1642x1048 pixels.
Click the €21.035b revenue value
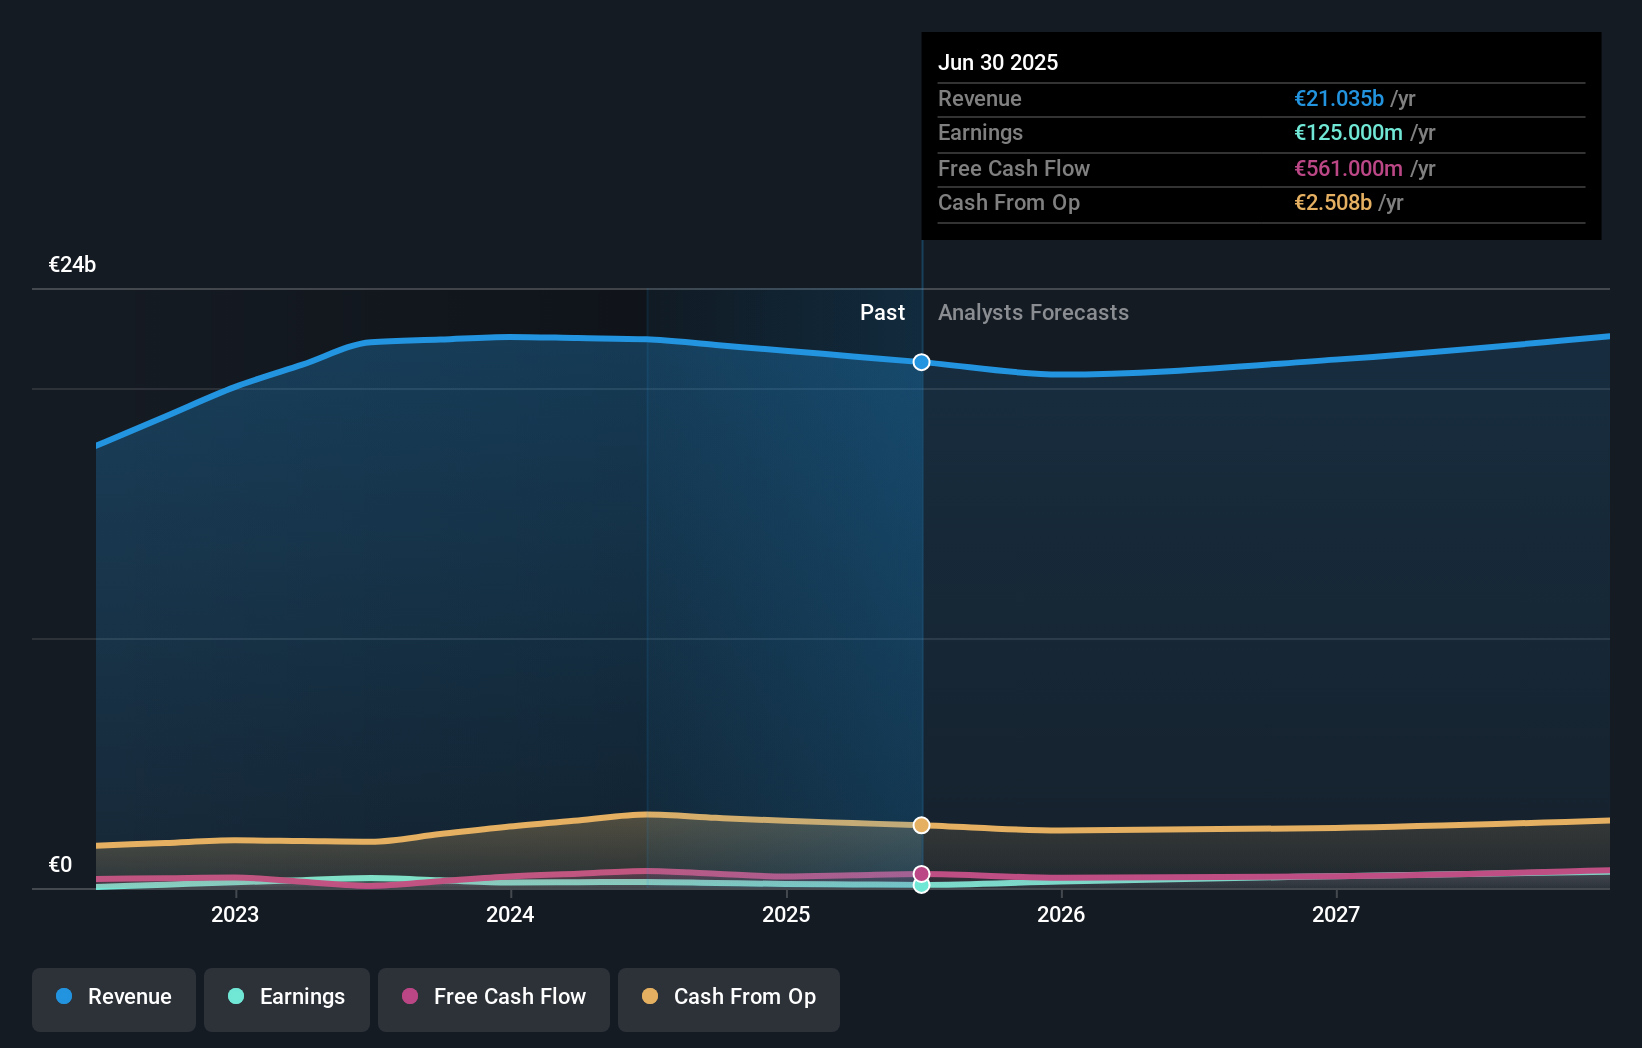(1339, 99)
